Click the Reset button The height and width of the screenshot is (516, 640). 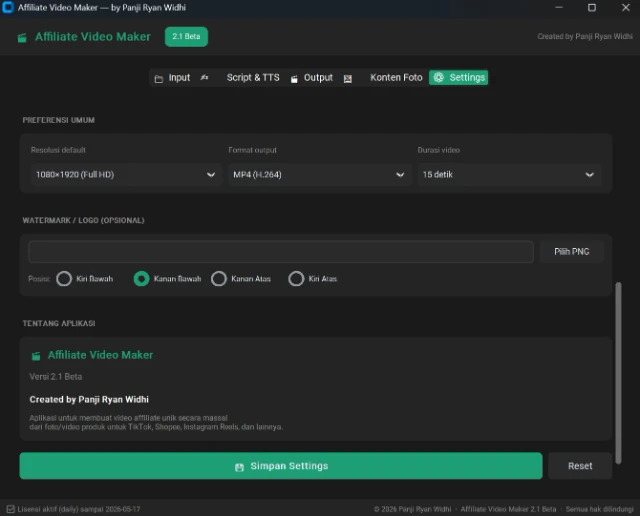pos(580,466)
